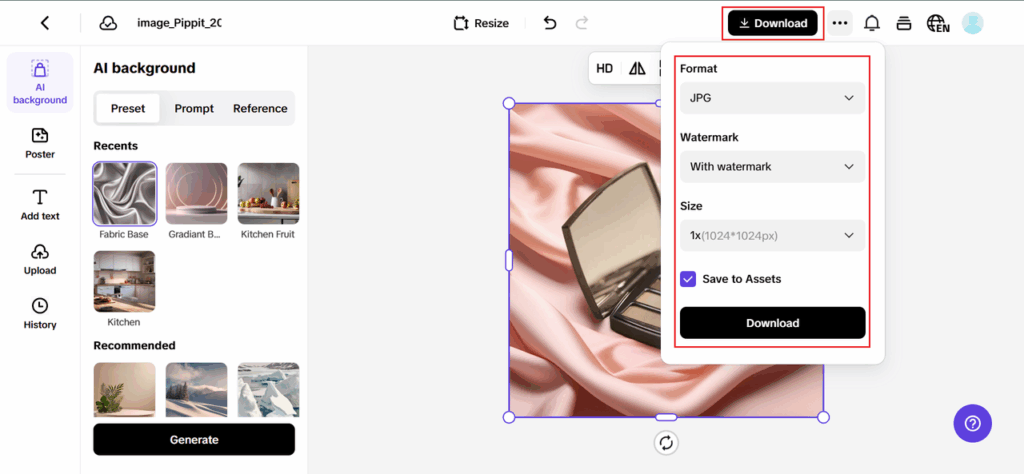Click the back arrow icon
The width and height of the screenshot is (1024, 474).
click(45, 23)
